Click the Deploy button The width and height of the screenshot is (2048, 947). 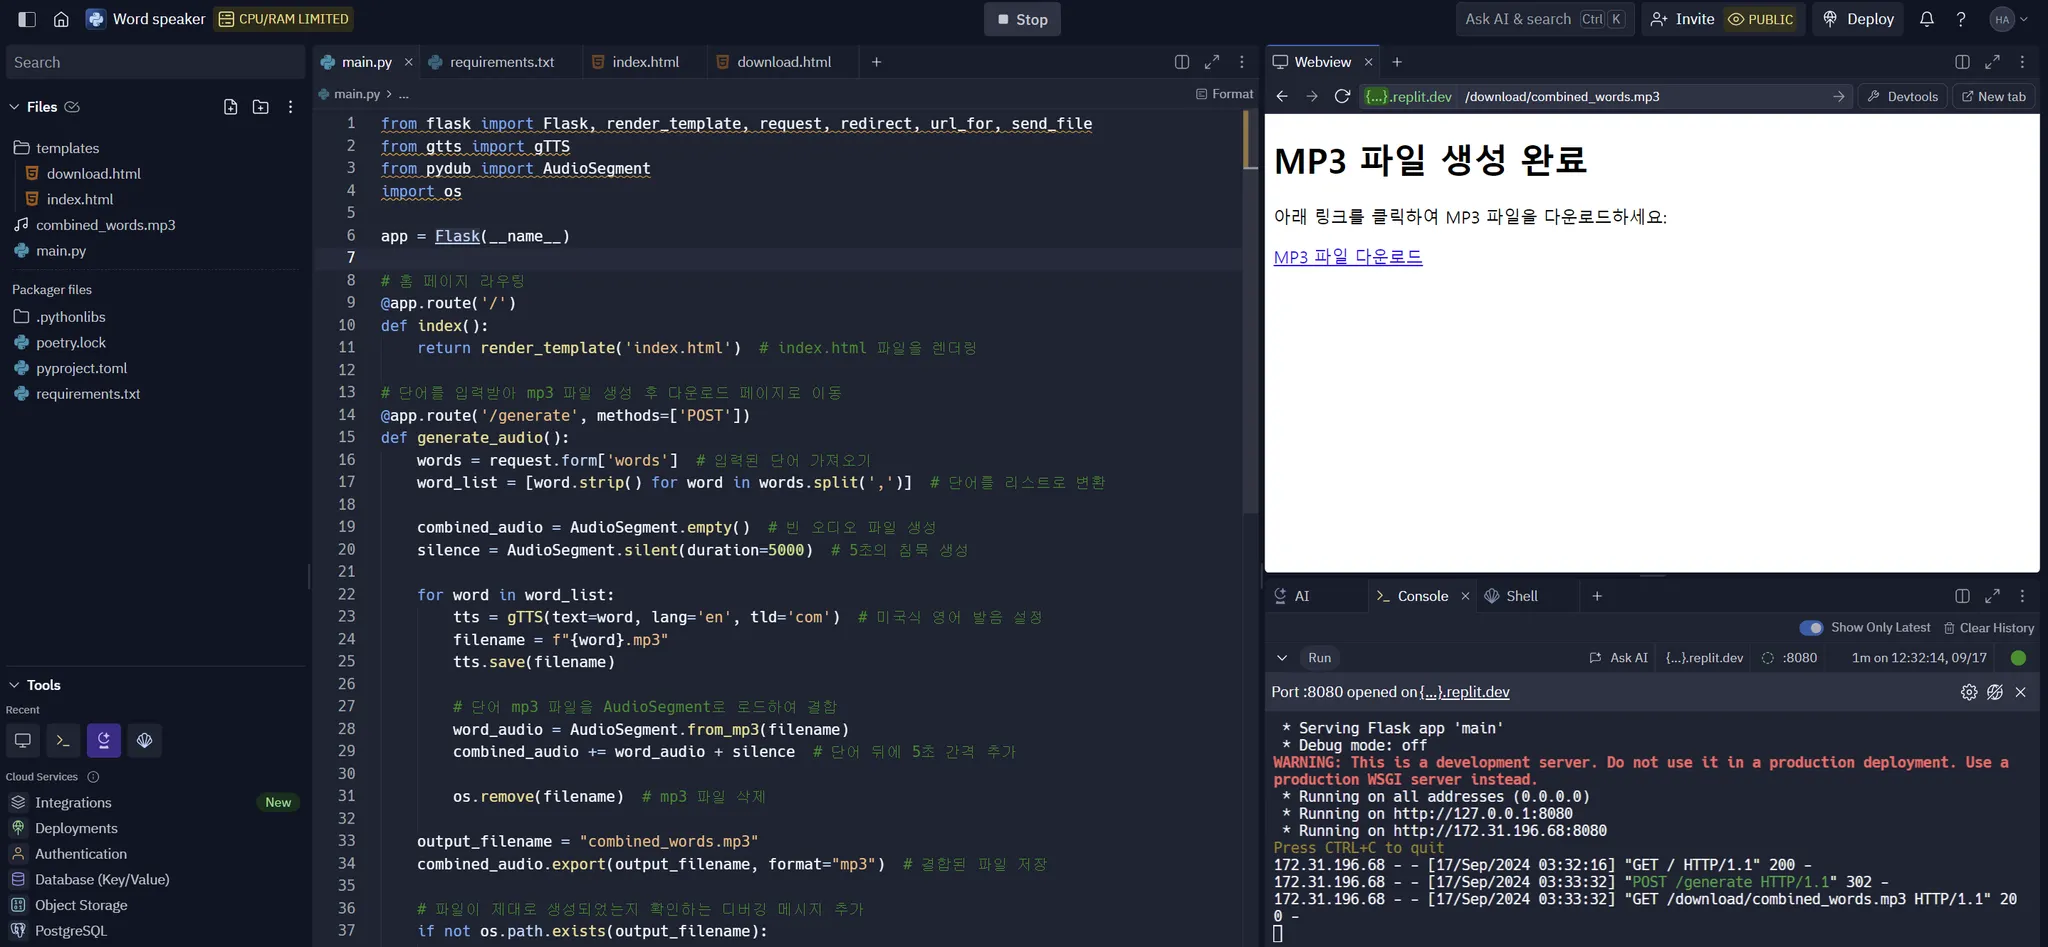(x=1859, y=19)
